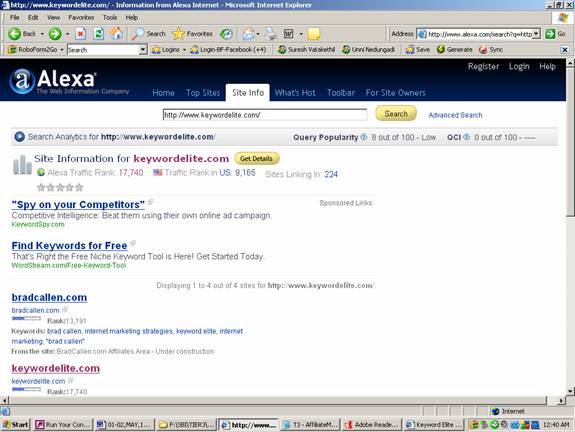Image resolution: width=575 pixels, height=432 pixels.
Task: Click the site statistics bar-chart icon
Action: pyautogui.click(x=22, y=165)
